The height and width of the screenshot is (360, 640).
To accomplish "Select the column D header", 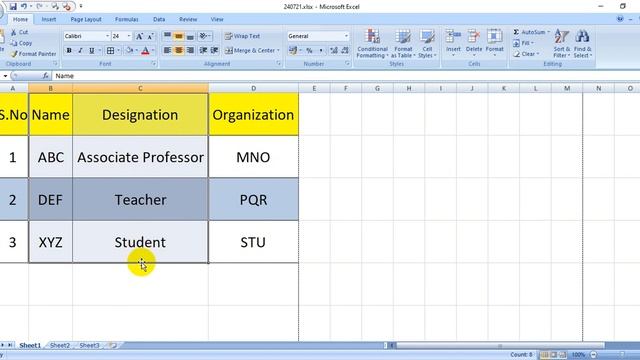I will pos(253,88).
